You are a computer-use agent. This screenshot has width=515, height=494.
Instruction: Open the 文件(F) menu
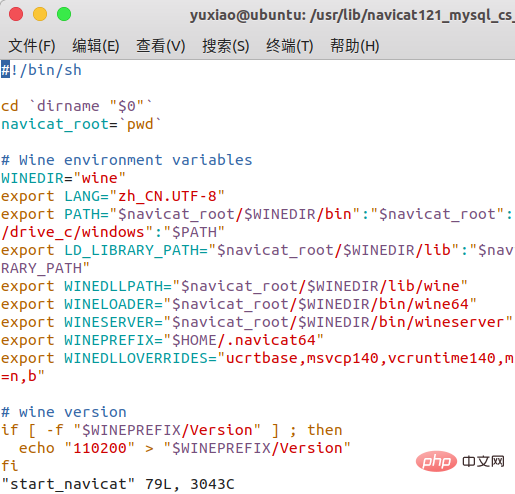[x=32, y=46]
